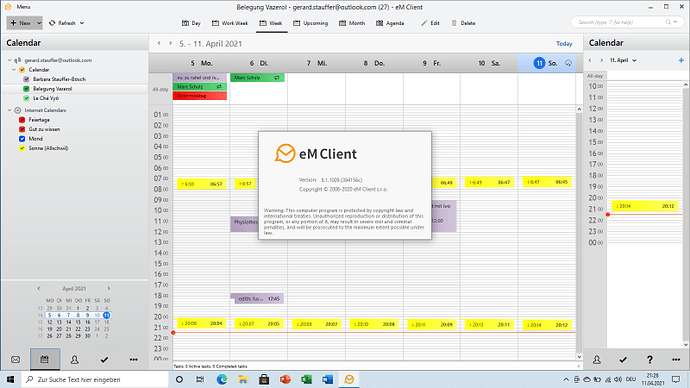Switch to Month view
690x388 pixels.
click(352, 23)
